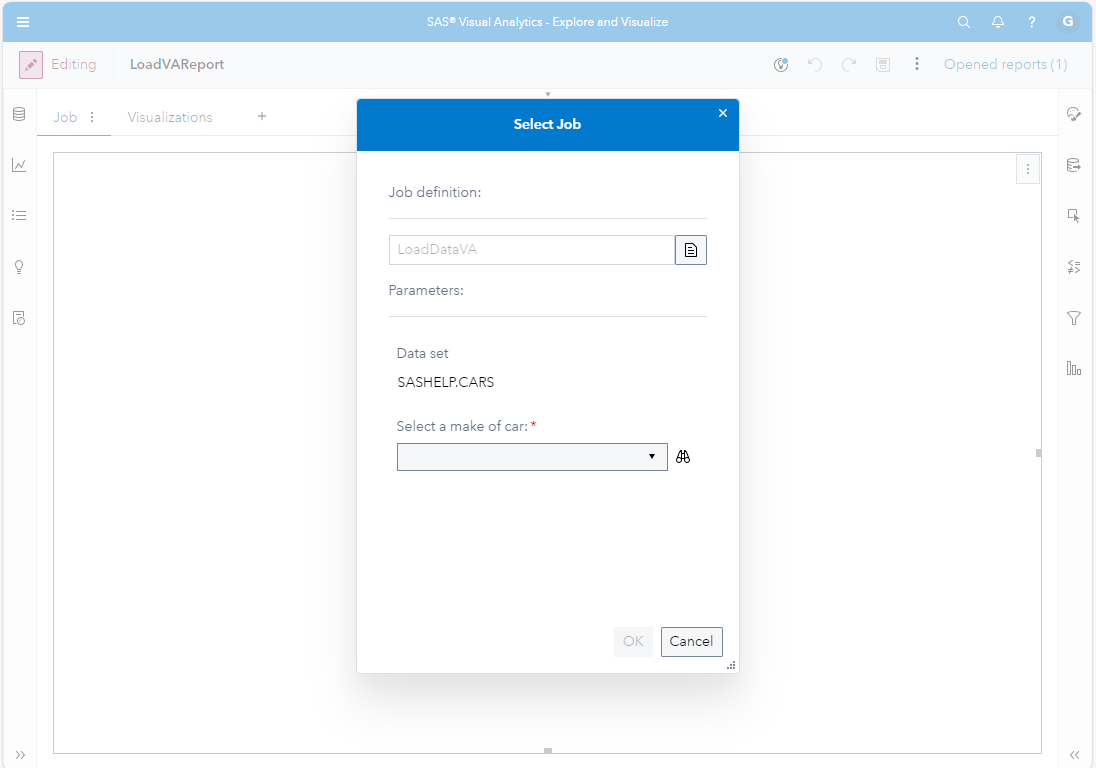Open the Options pane on the right sidebar
Image resolution: width=1096 pixels, height=768 pixels.
(1074, 114)
